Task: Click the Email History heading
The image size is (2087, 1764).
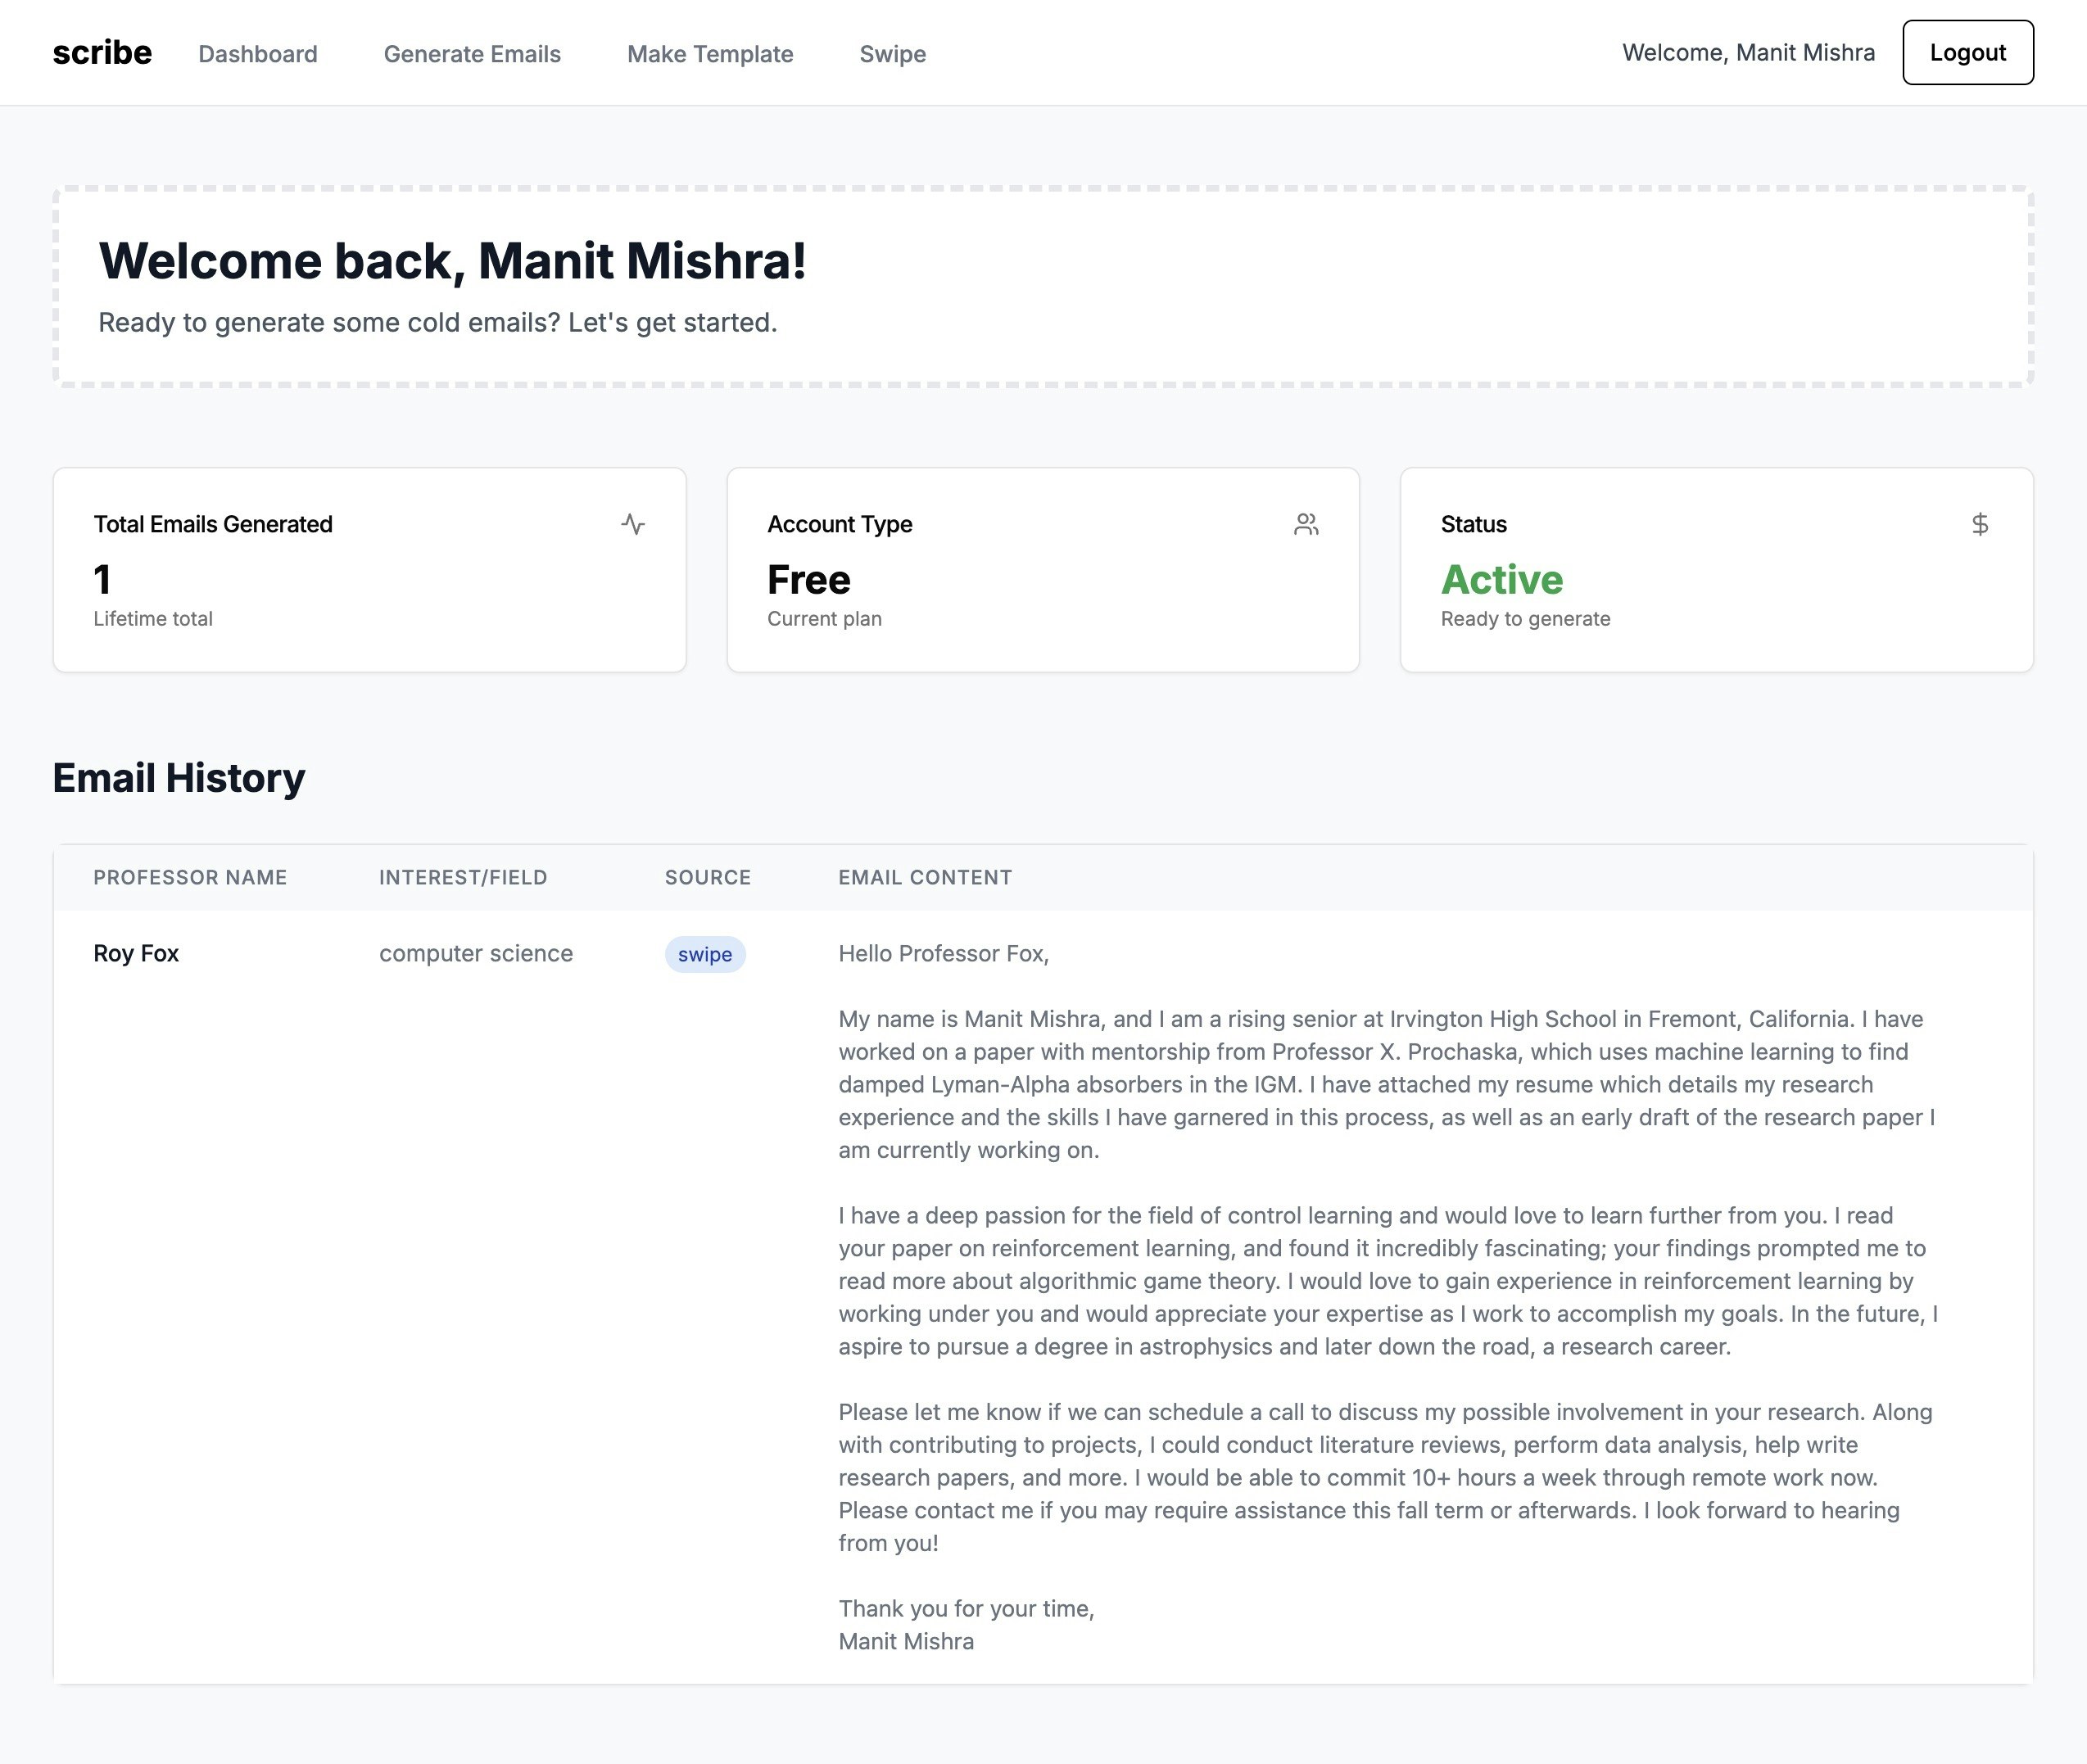Action: 179,778
